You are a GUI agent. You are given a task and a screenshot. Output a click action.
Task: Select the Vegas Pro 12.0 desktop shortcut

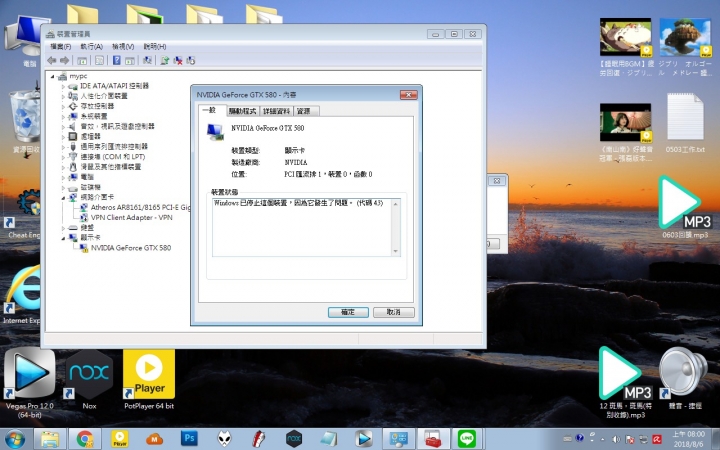tap(30, 383)
